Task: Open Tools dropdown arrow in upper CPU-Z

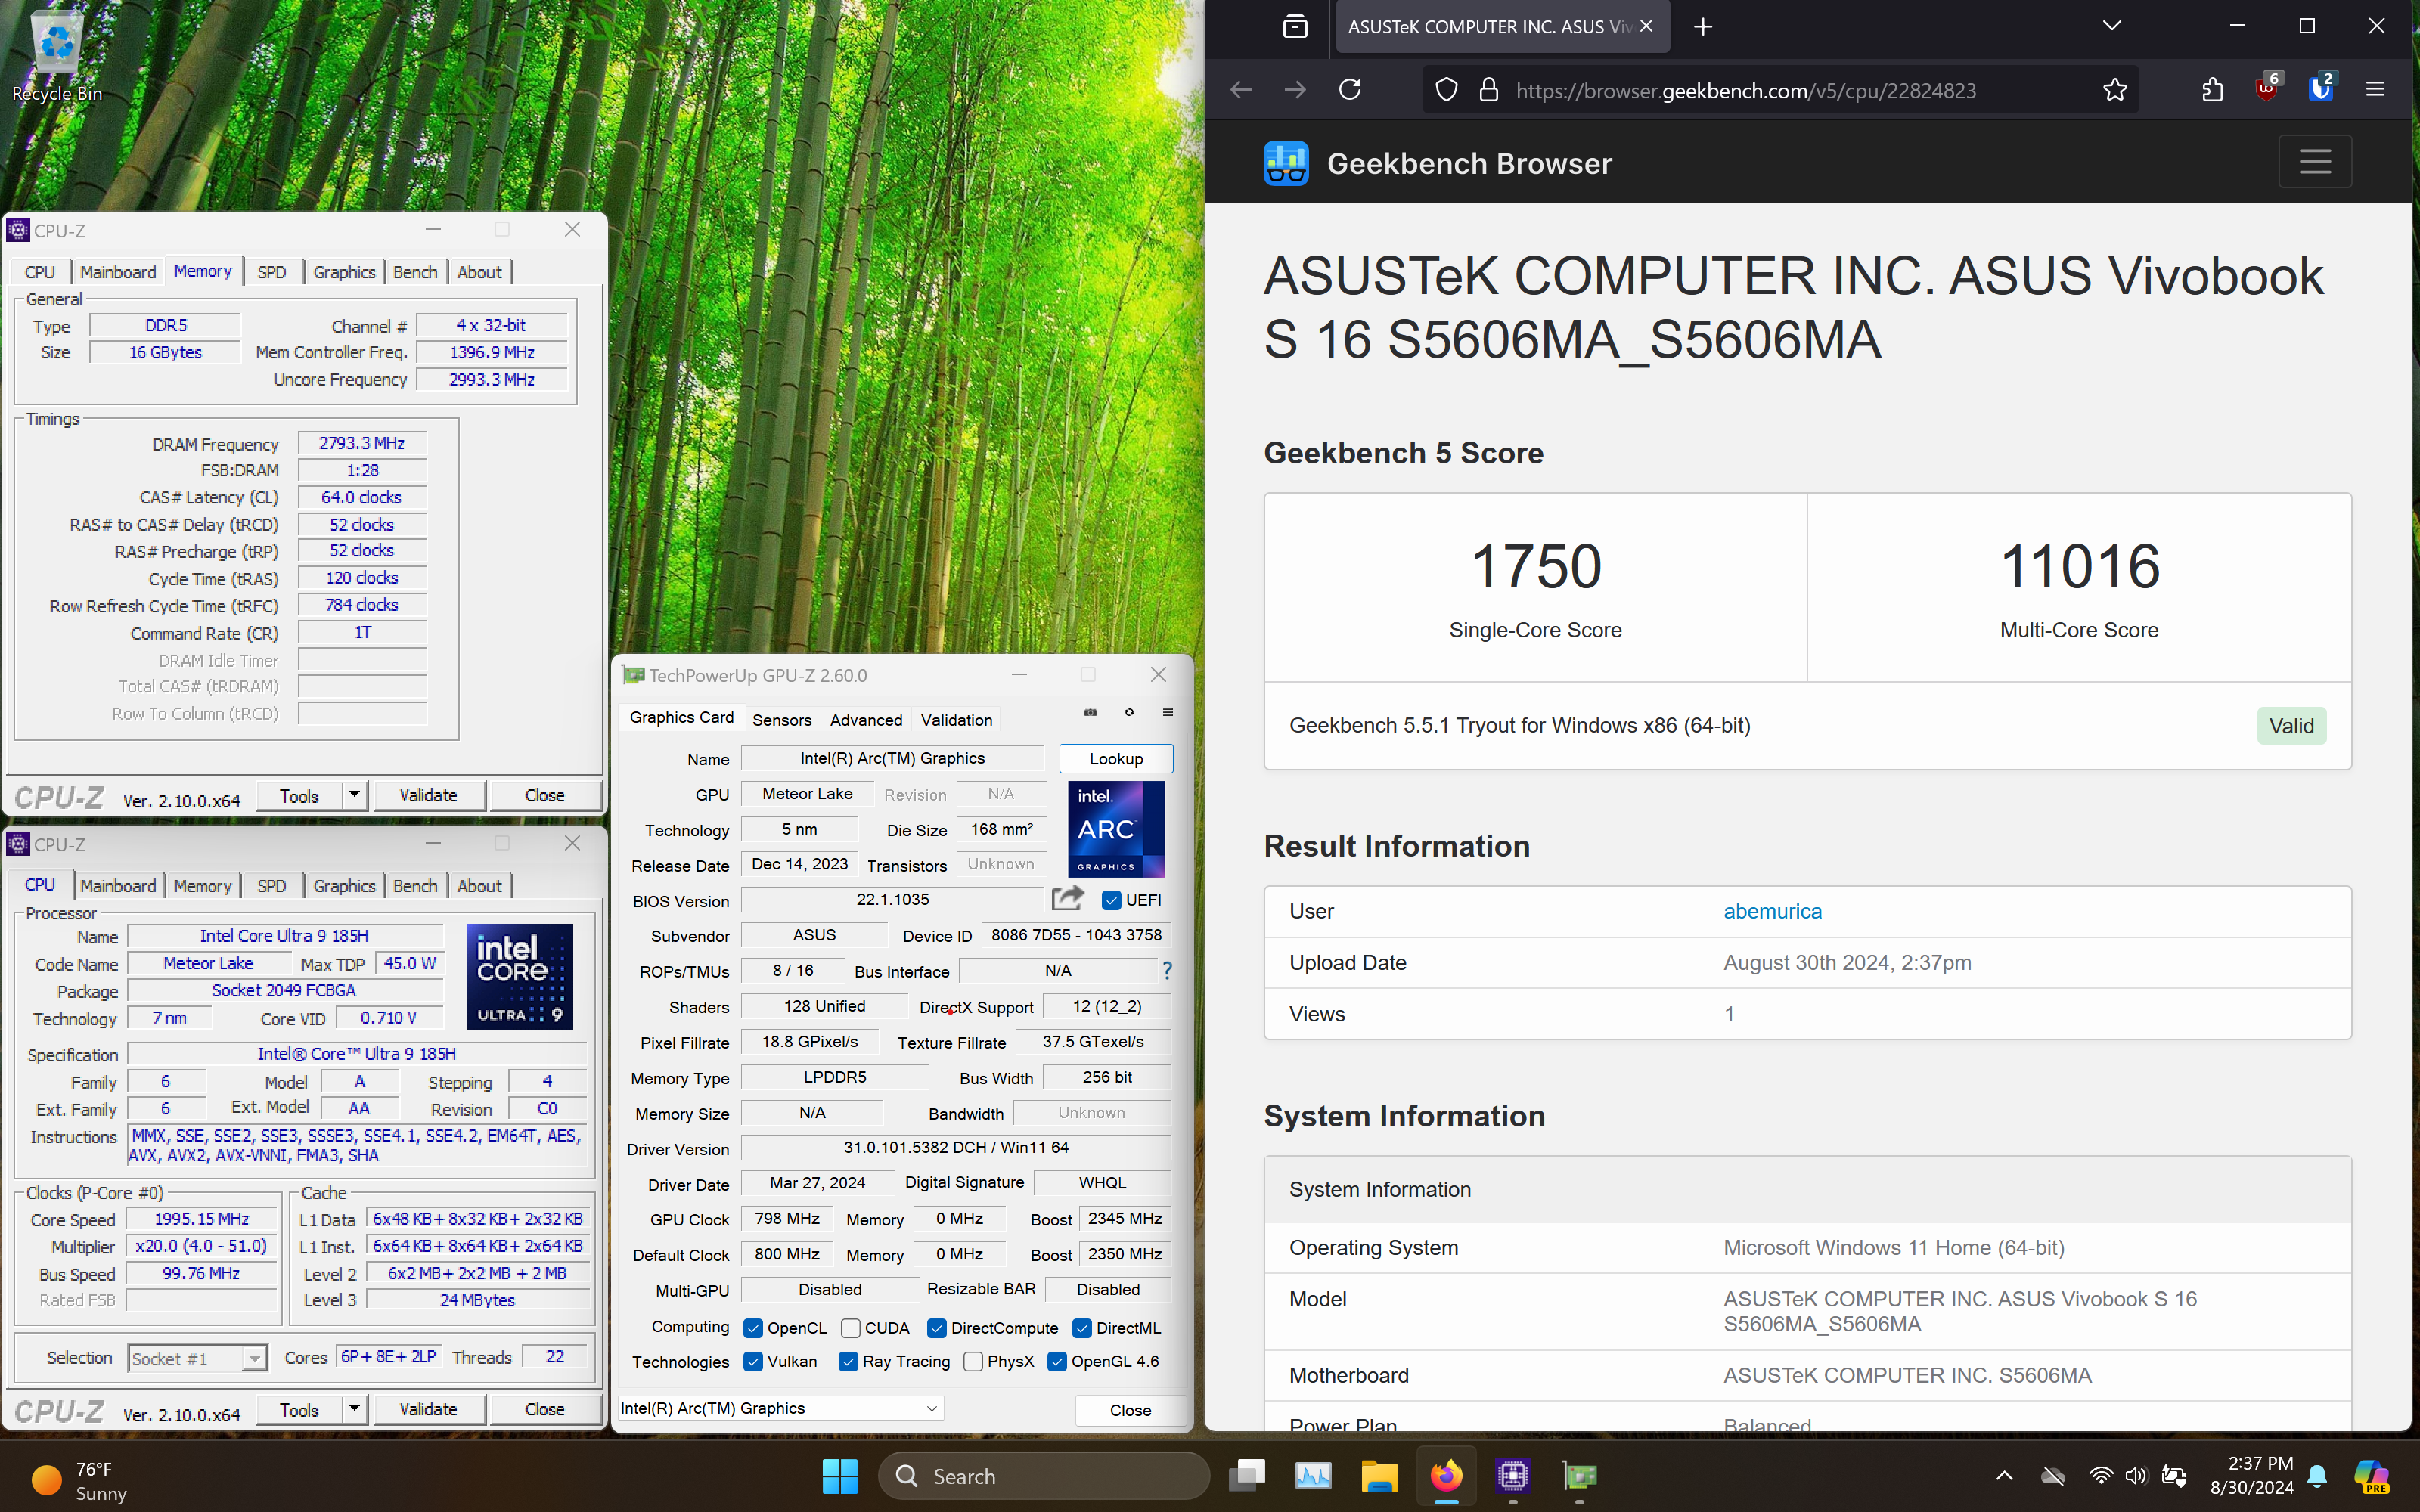Action: click(354, 795)
